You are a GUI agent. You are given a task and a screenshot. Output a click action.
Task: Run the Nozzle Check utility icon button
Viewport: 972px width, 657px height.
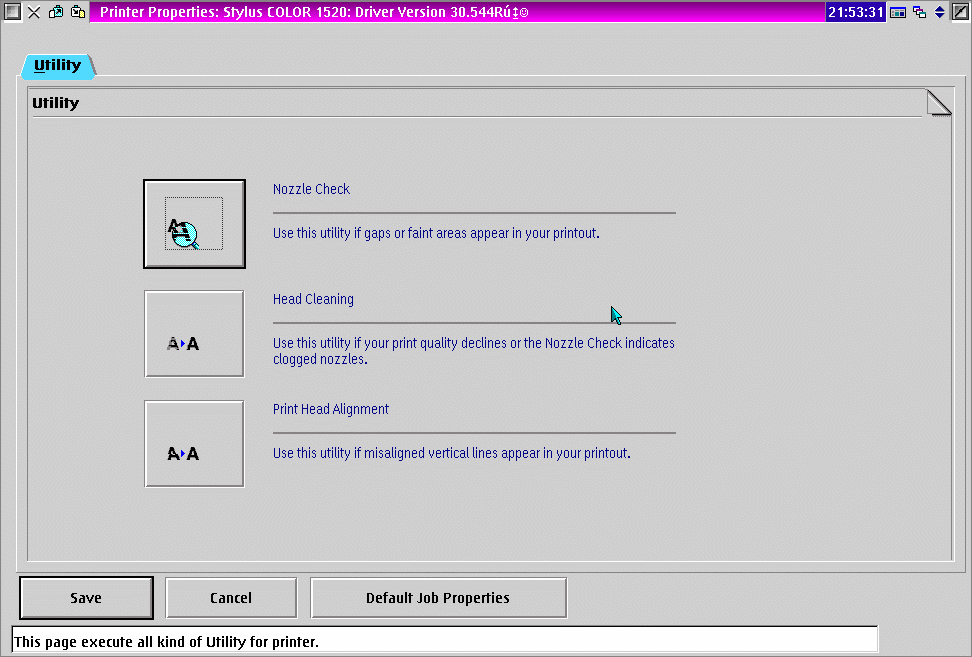pos(194,224)
